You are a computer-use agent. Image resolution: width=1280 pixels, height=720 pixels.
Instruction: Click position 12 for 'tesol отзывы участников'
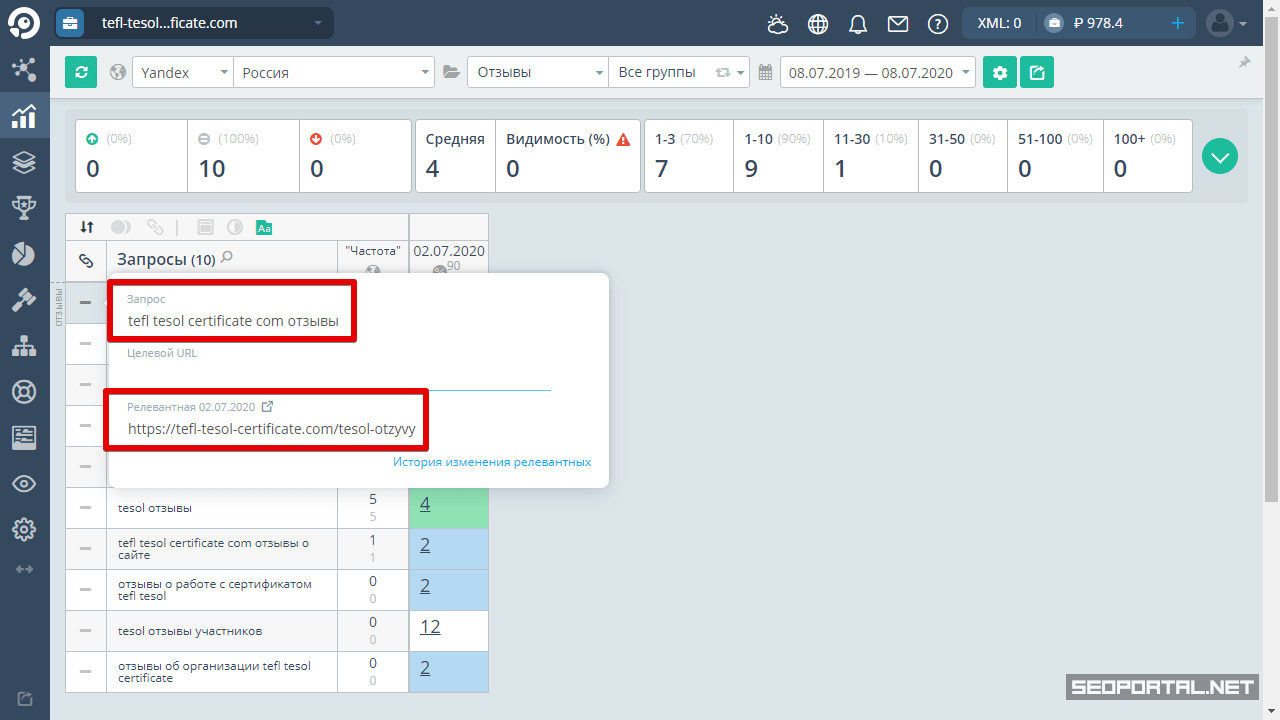coord(431,627)
